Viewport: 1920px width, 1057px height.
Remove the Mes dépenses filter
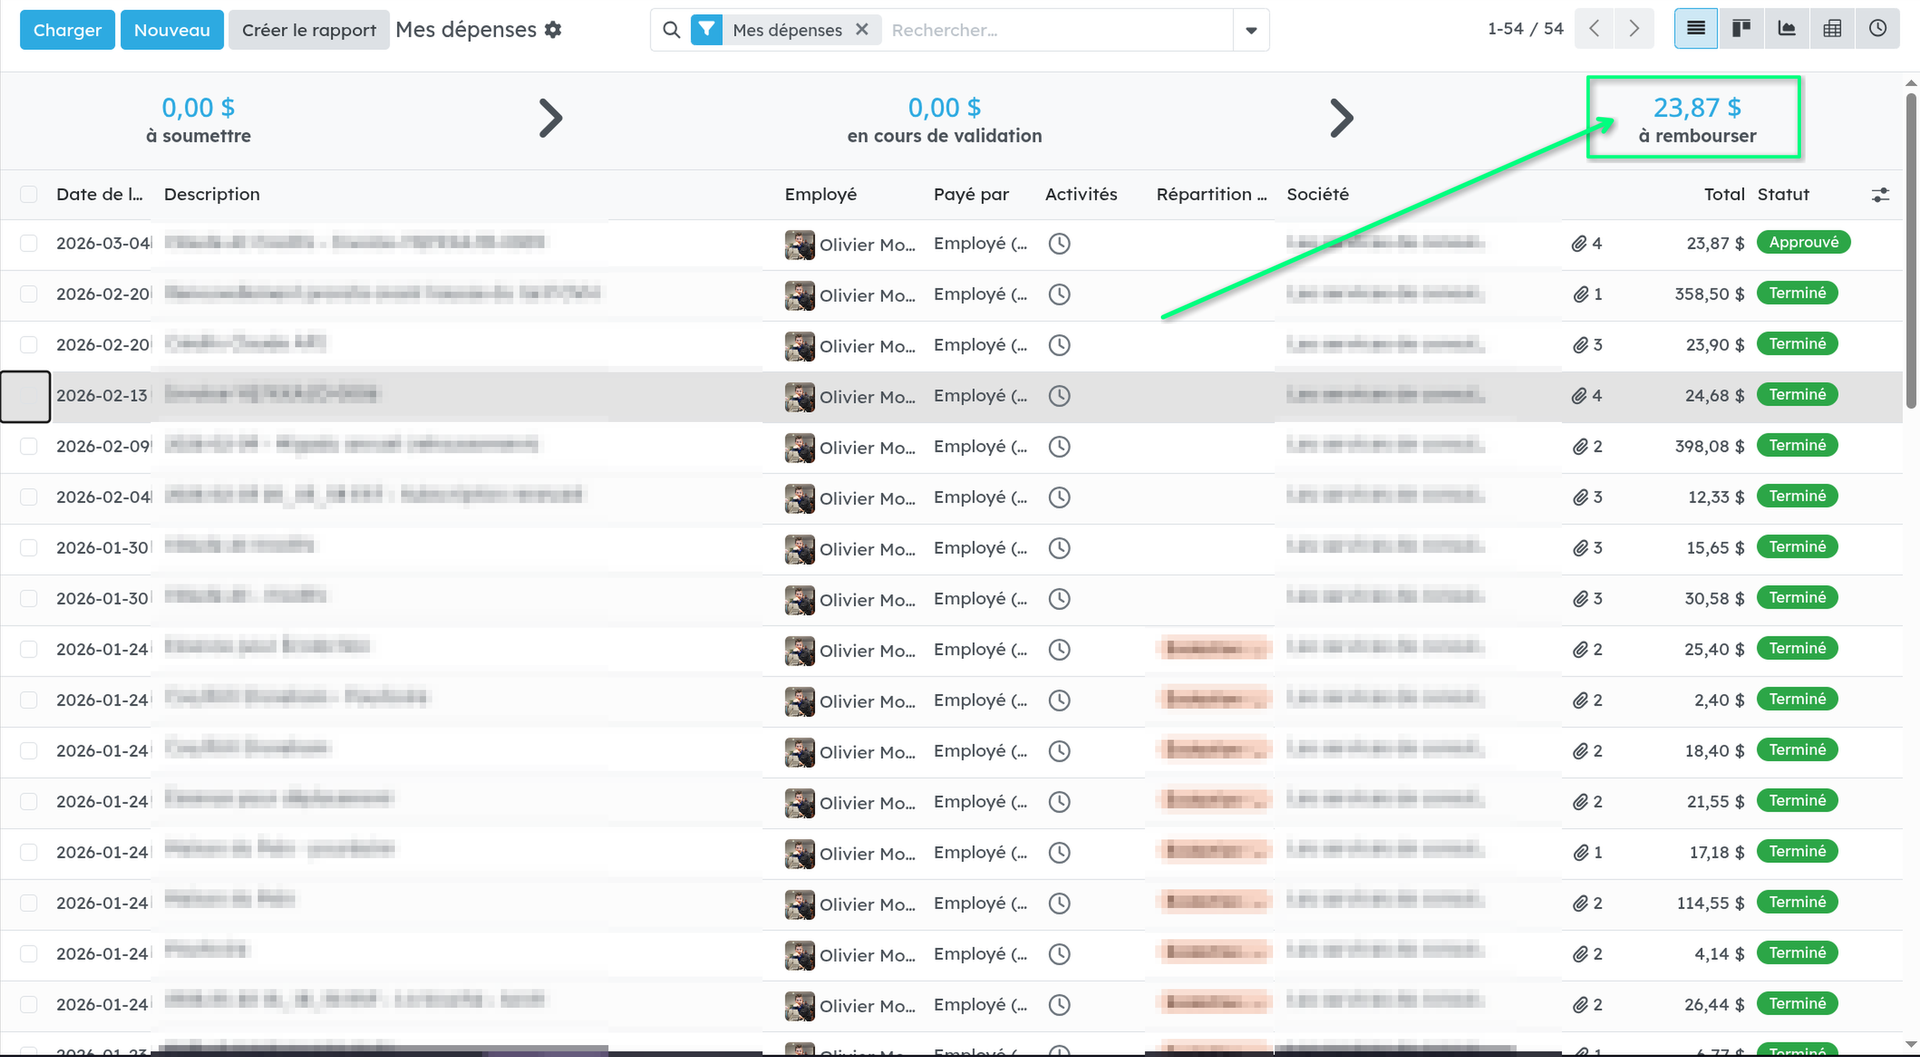coord(862,30)
